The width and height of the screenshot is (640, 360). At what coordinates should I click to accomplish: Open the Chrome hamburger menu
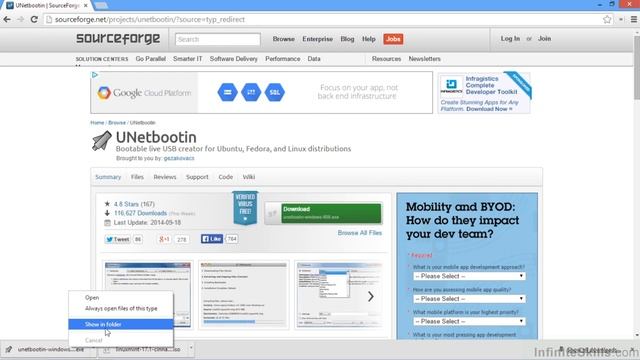(633, 19)
